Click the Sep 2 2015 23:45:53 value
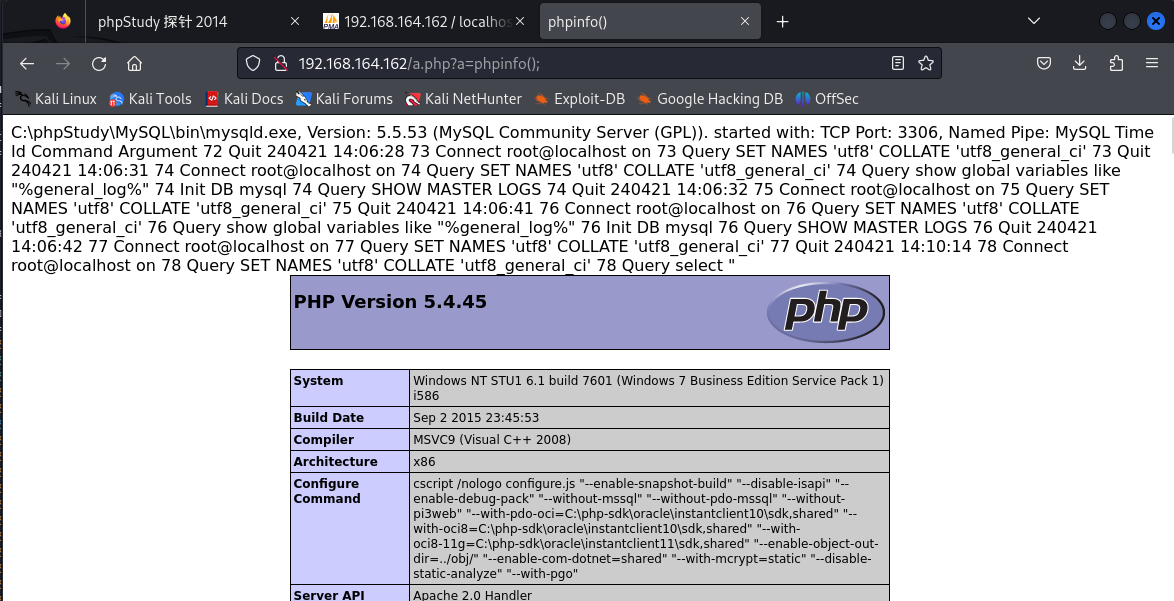Viewport: 1174px width, 601px height. 476,418
